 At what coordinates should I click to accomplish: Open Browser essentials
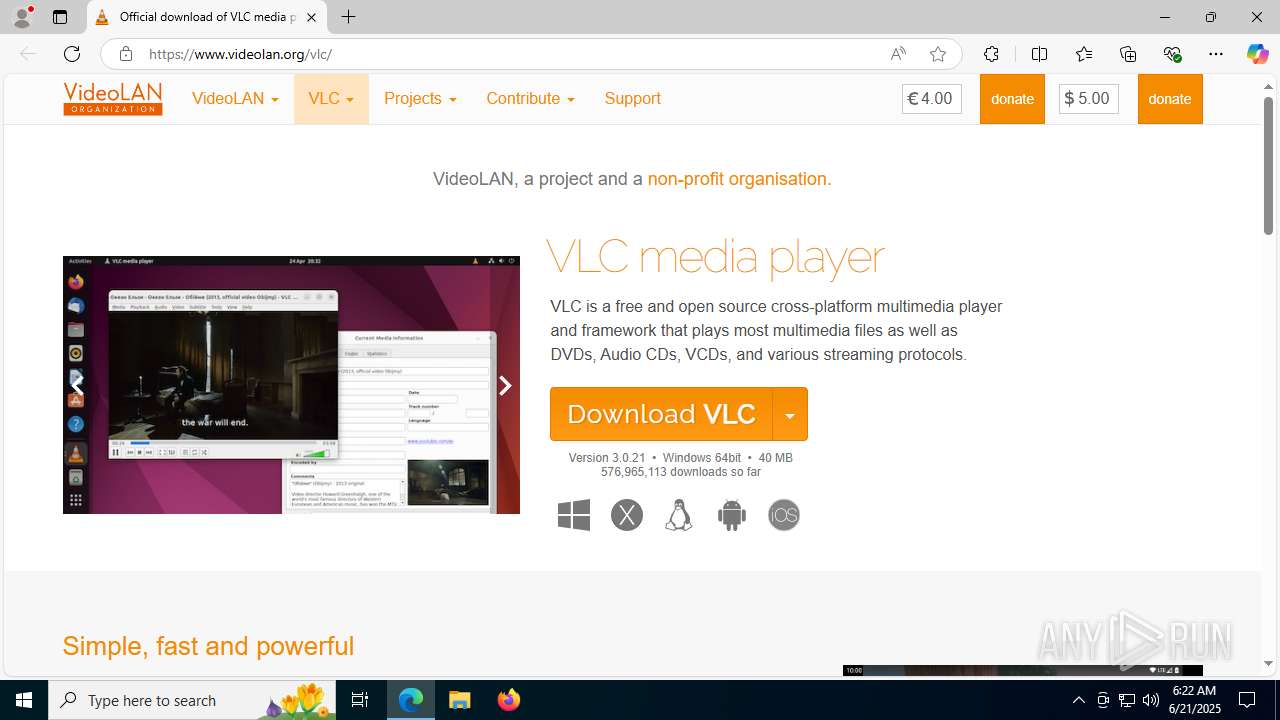pos(1172,54)
